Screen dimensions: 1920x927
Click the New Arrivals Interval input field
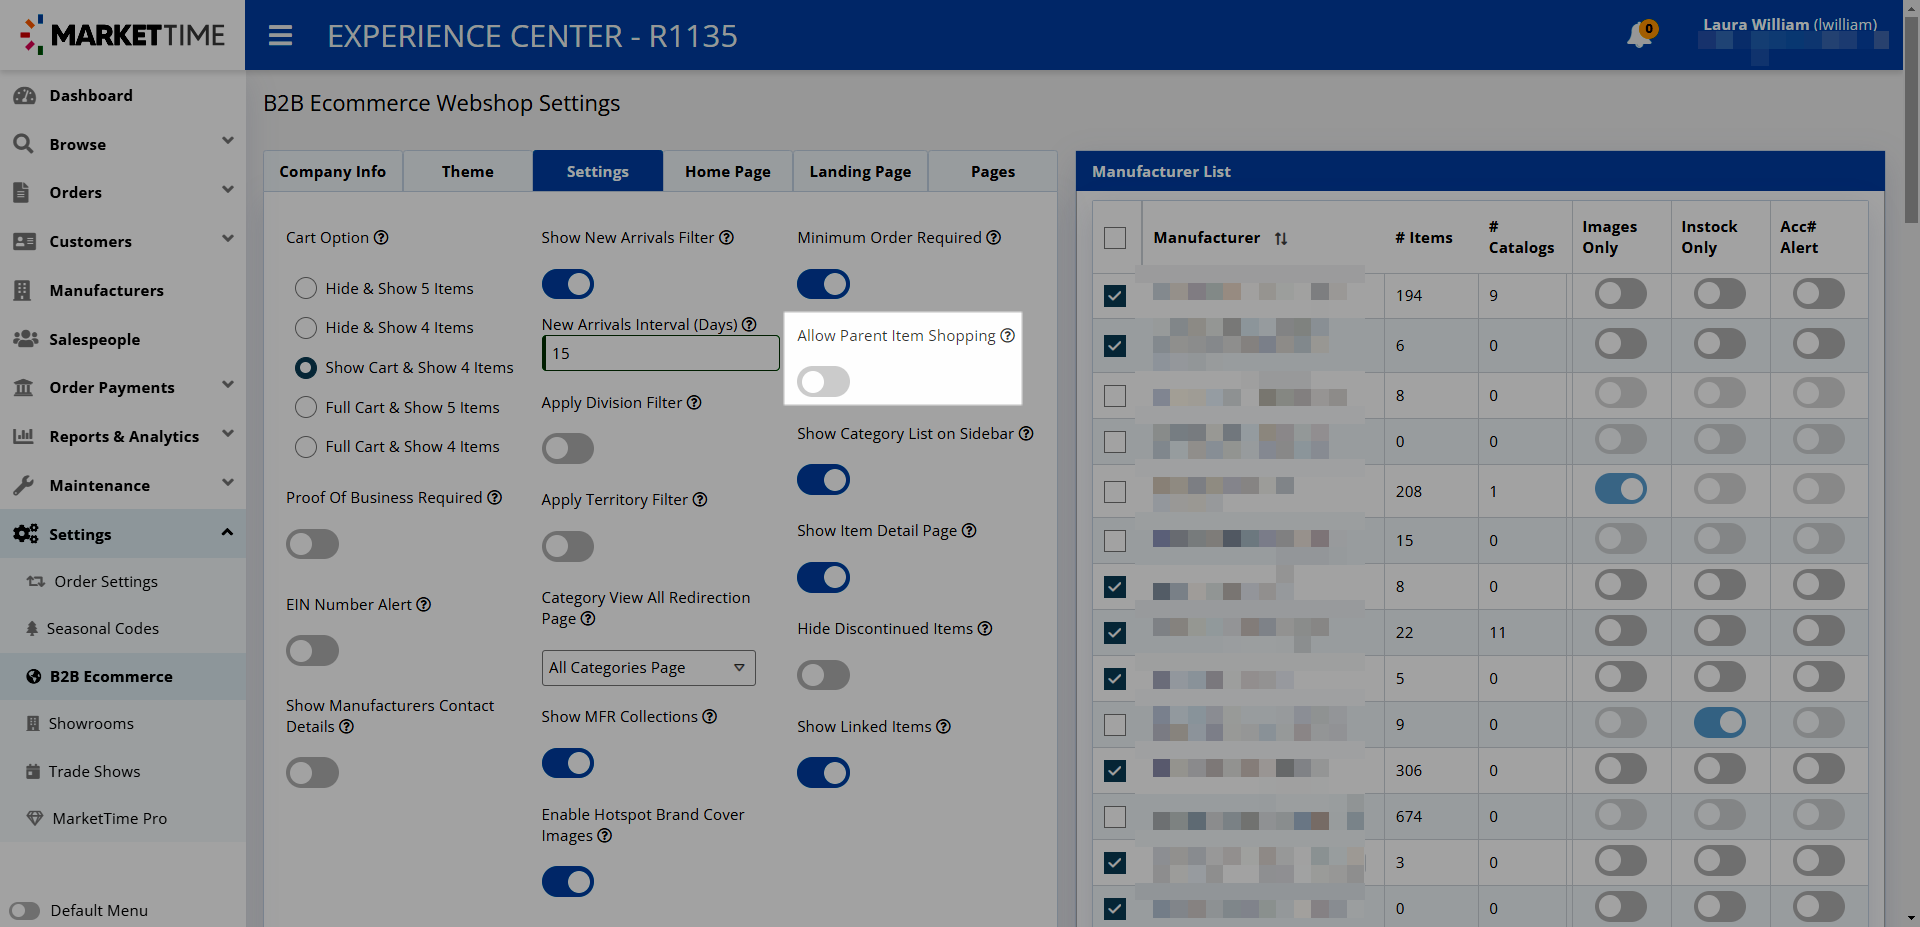point(660,354)
